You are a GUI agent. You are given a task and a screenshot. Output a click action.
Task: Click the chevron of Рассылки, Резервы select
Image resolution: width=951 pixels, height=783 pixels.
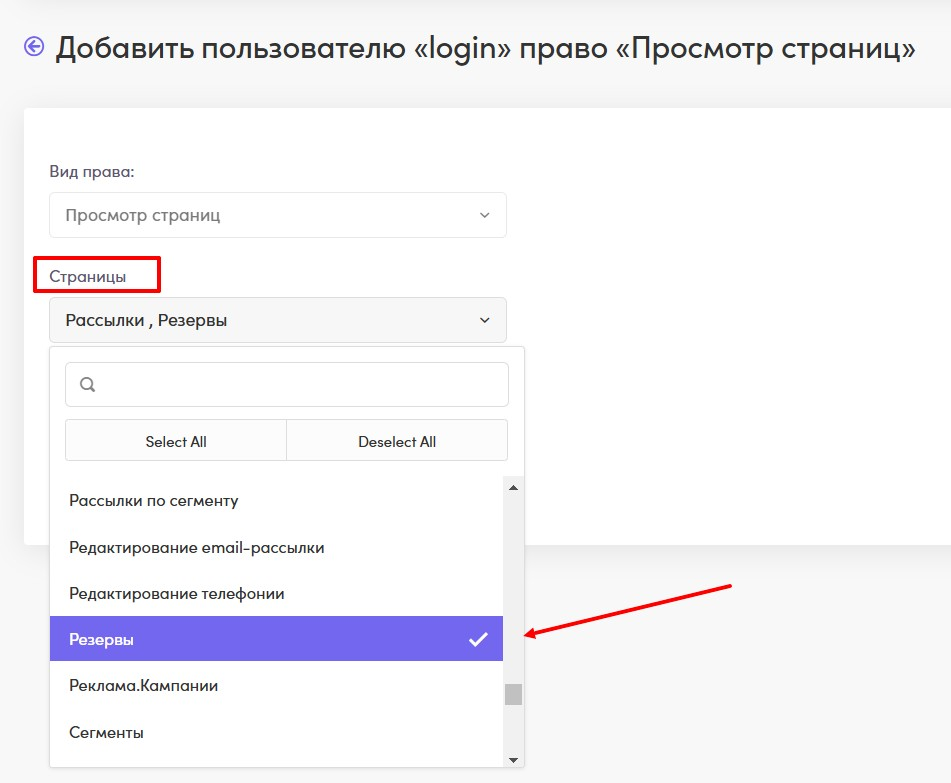click(484, 320)
